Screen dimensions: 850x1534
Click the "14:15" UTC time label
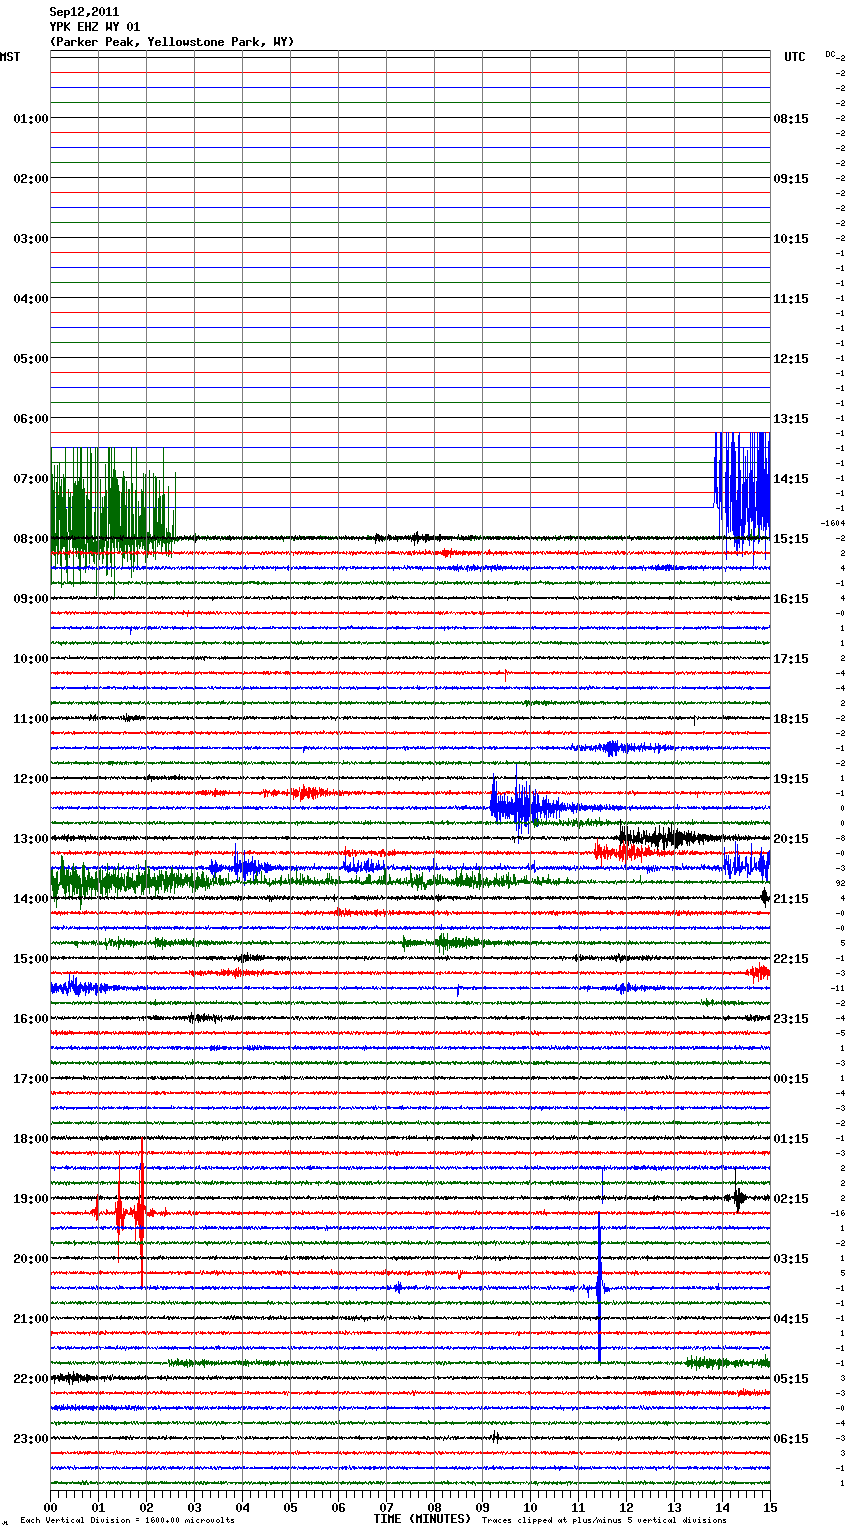coord(792,479)
